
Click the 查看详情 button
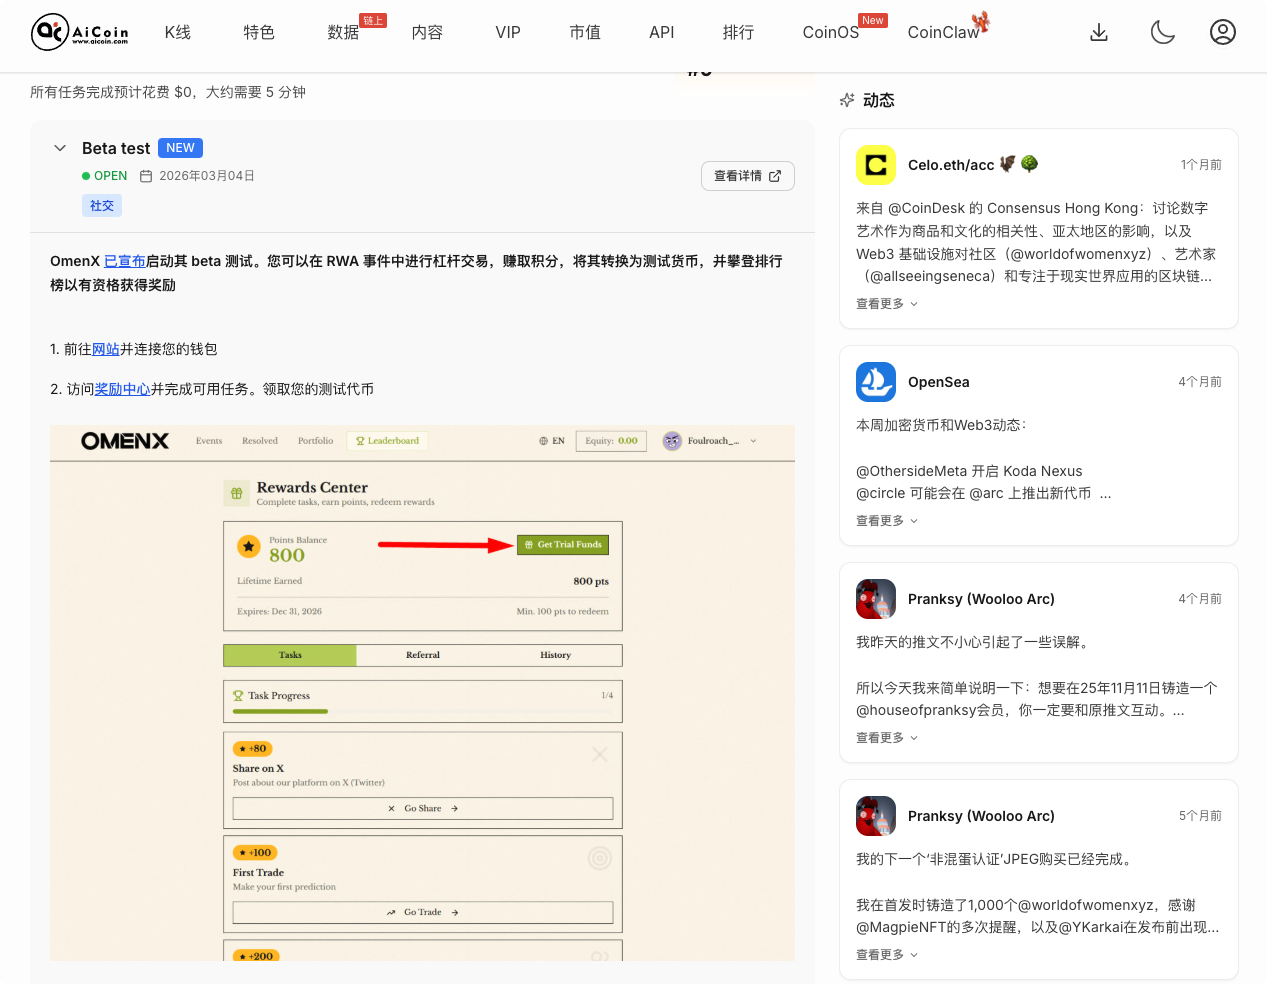(x=747, y=176)
